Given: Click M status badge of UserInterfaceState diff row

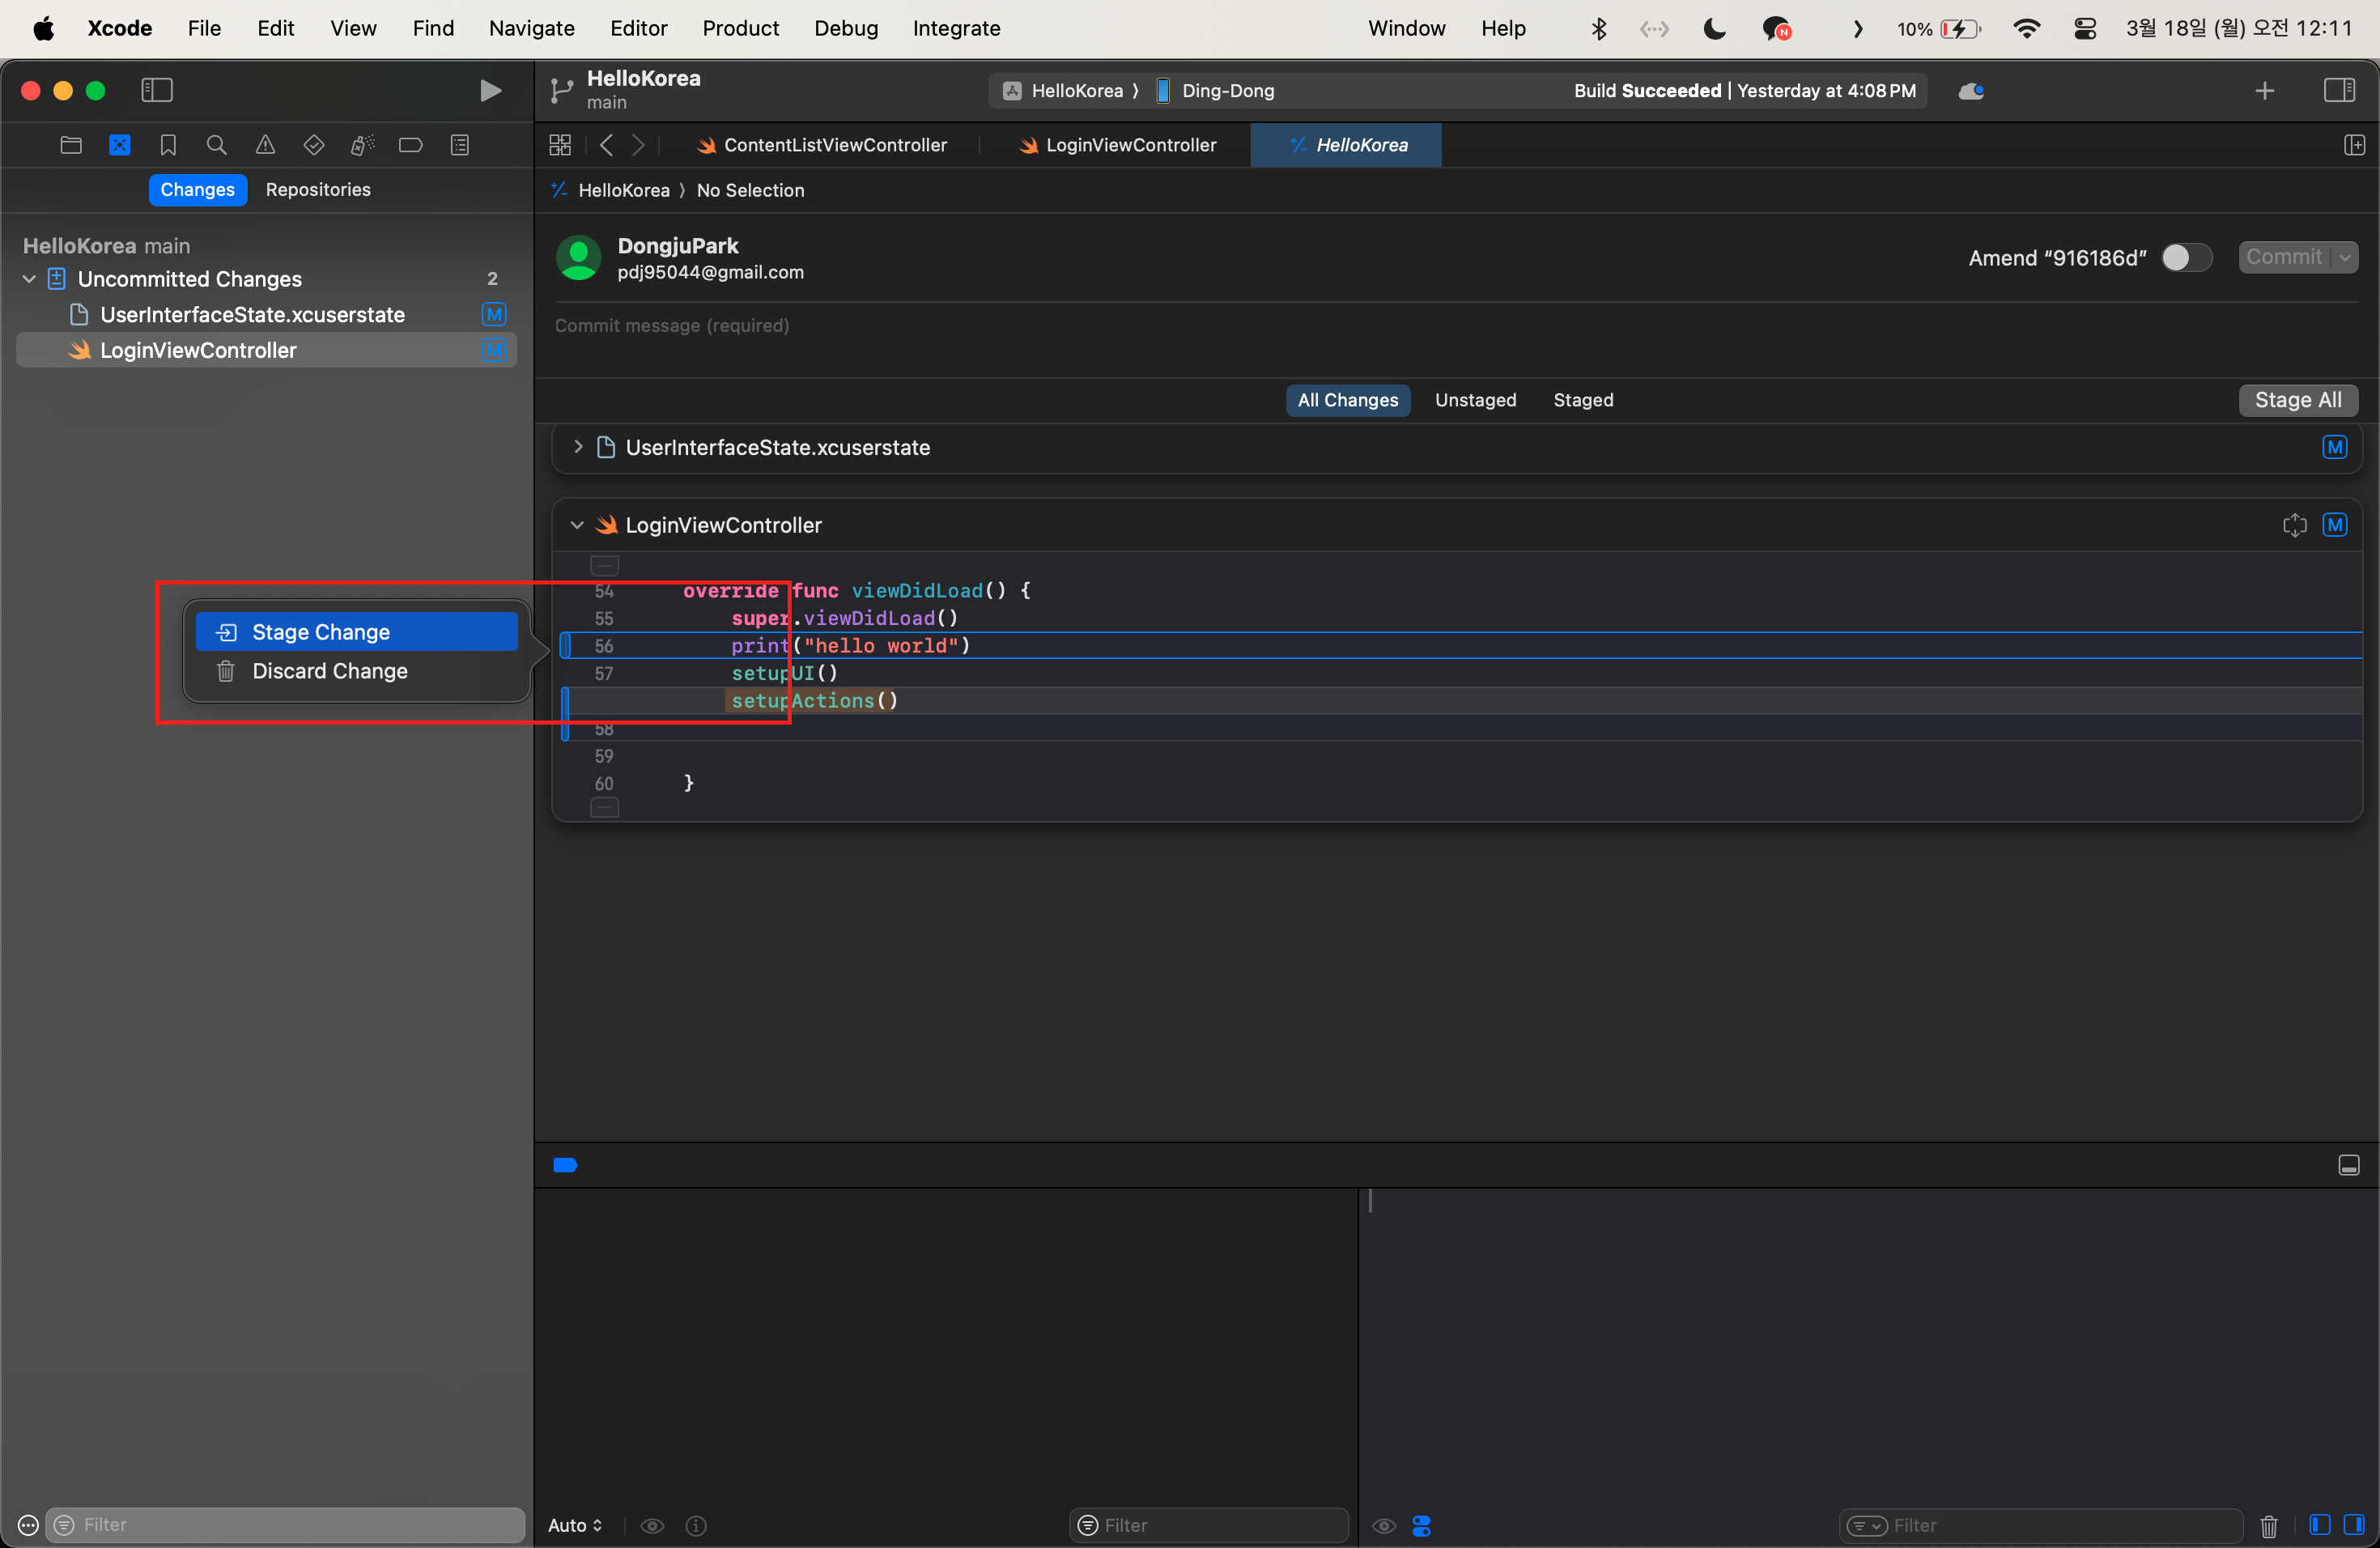Looking at the screenshot, I should 2335,447.
